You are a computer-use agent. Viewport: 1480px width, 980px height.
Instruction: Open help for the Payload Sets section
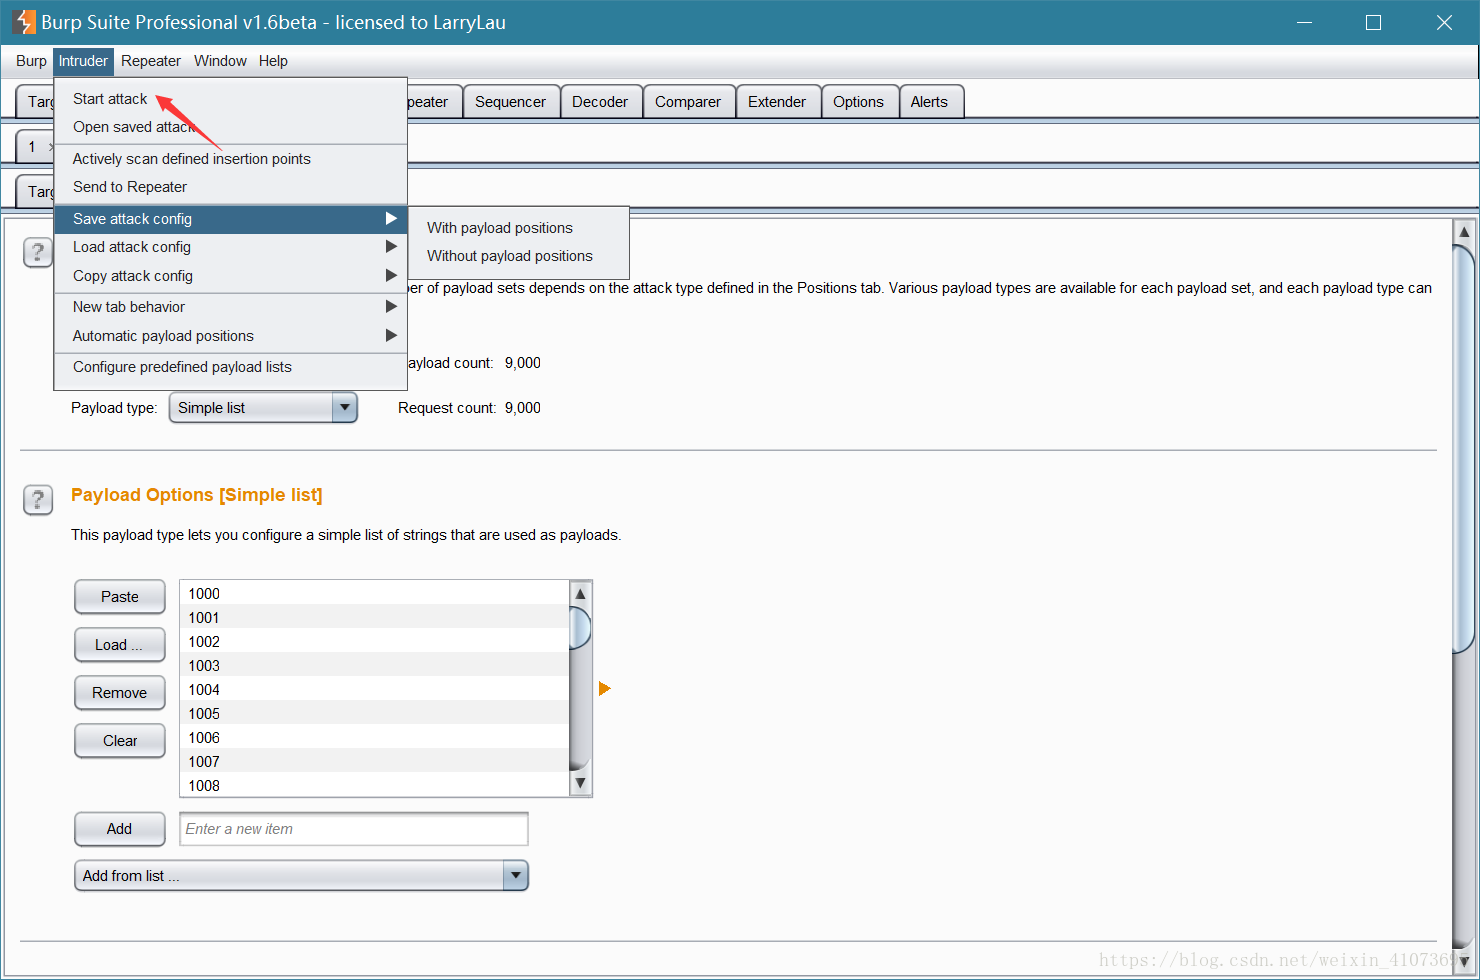tap(38, 252)
